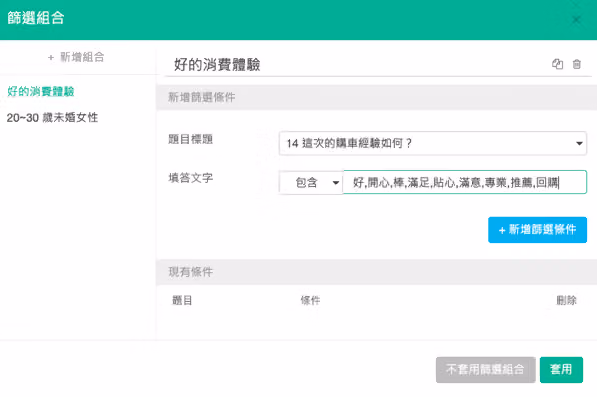Click the 題目 column header
Viewport: 597px width, 397px height.
182,300
